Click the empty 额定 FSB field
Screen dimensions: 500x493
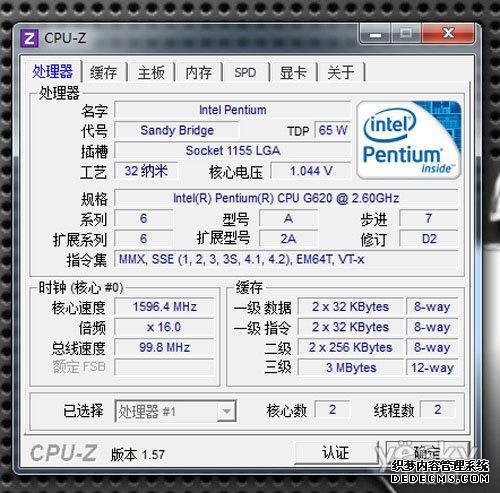(164, 367)
